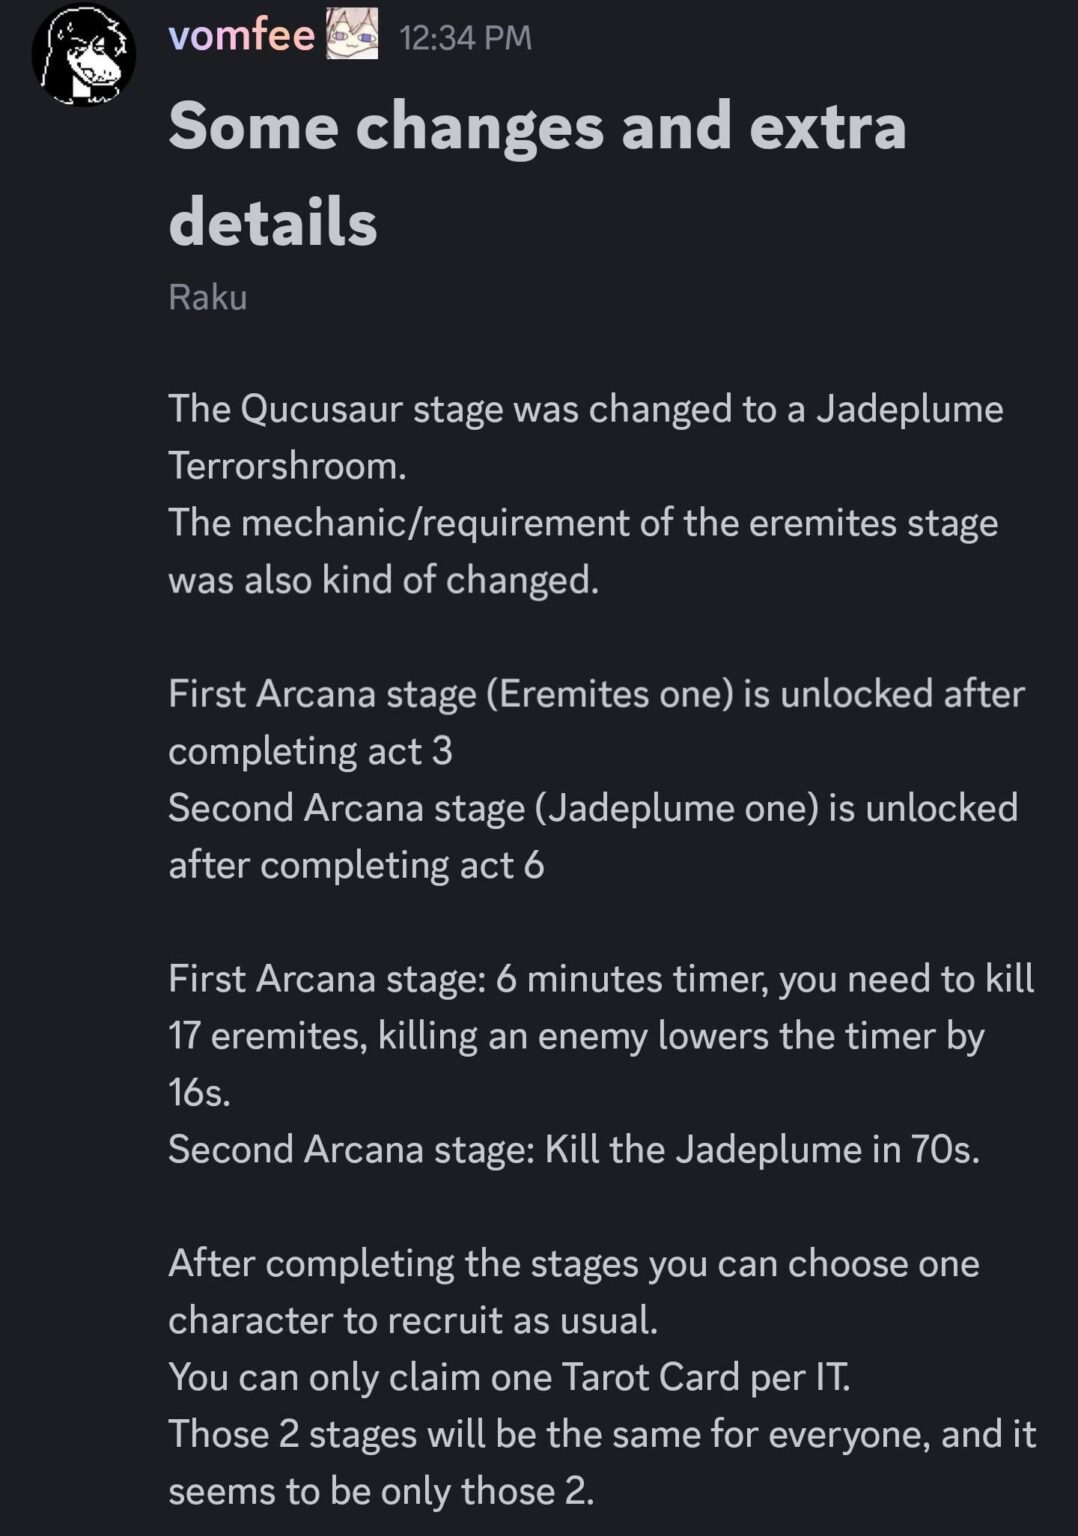This screenshot has width=1078, height=1536.
Task: Click the "(Jadeplume one)" text
Action: (677, 808)
